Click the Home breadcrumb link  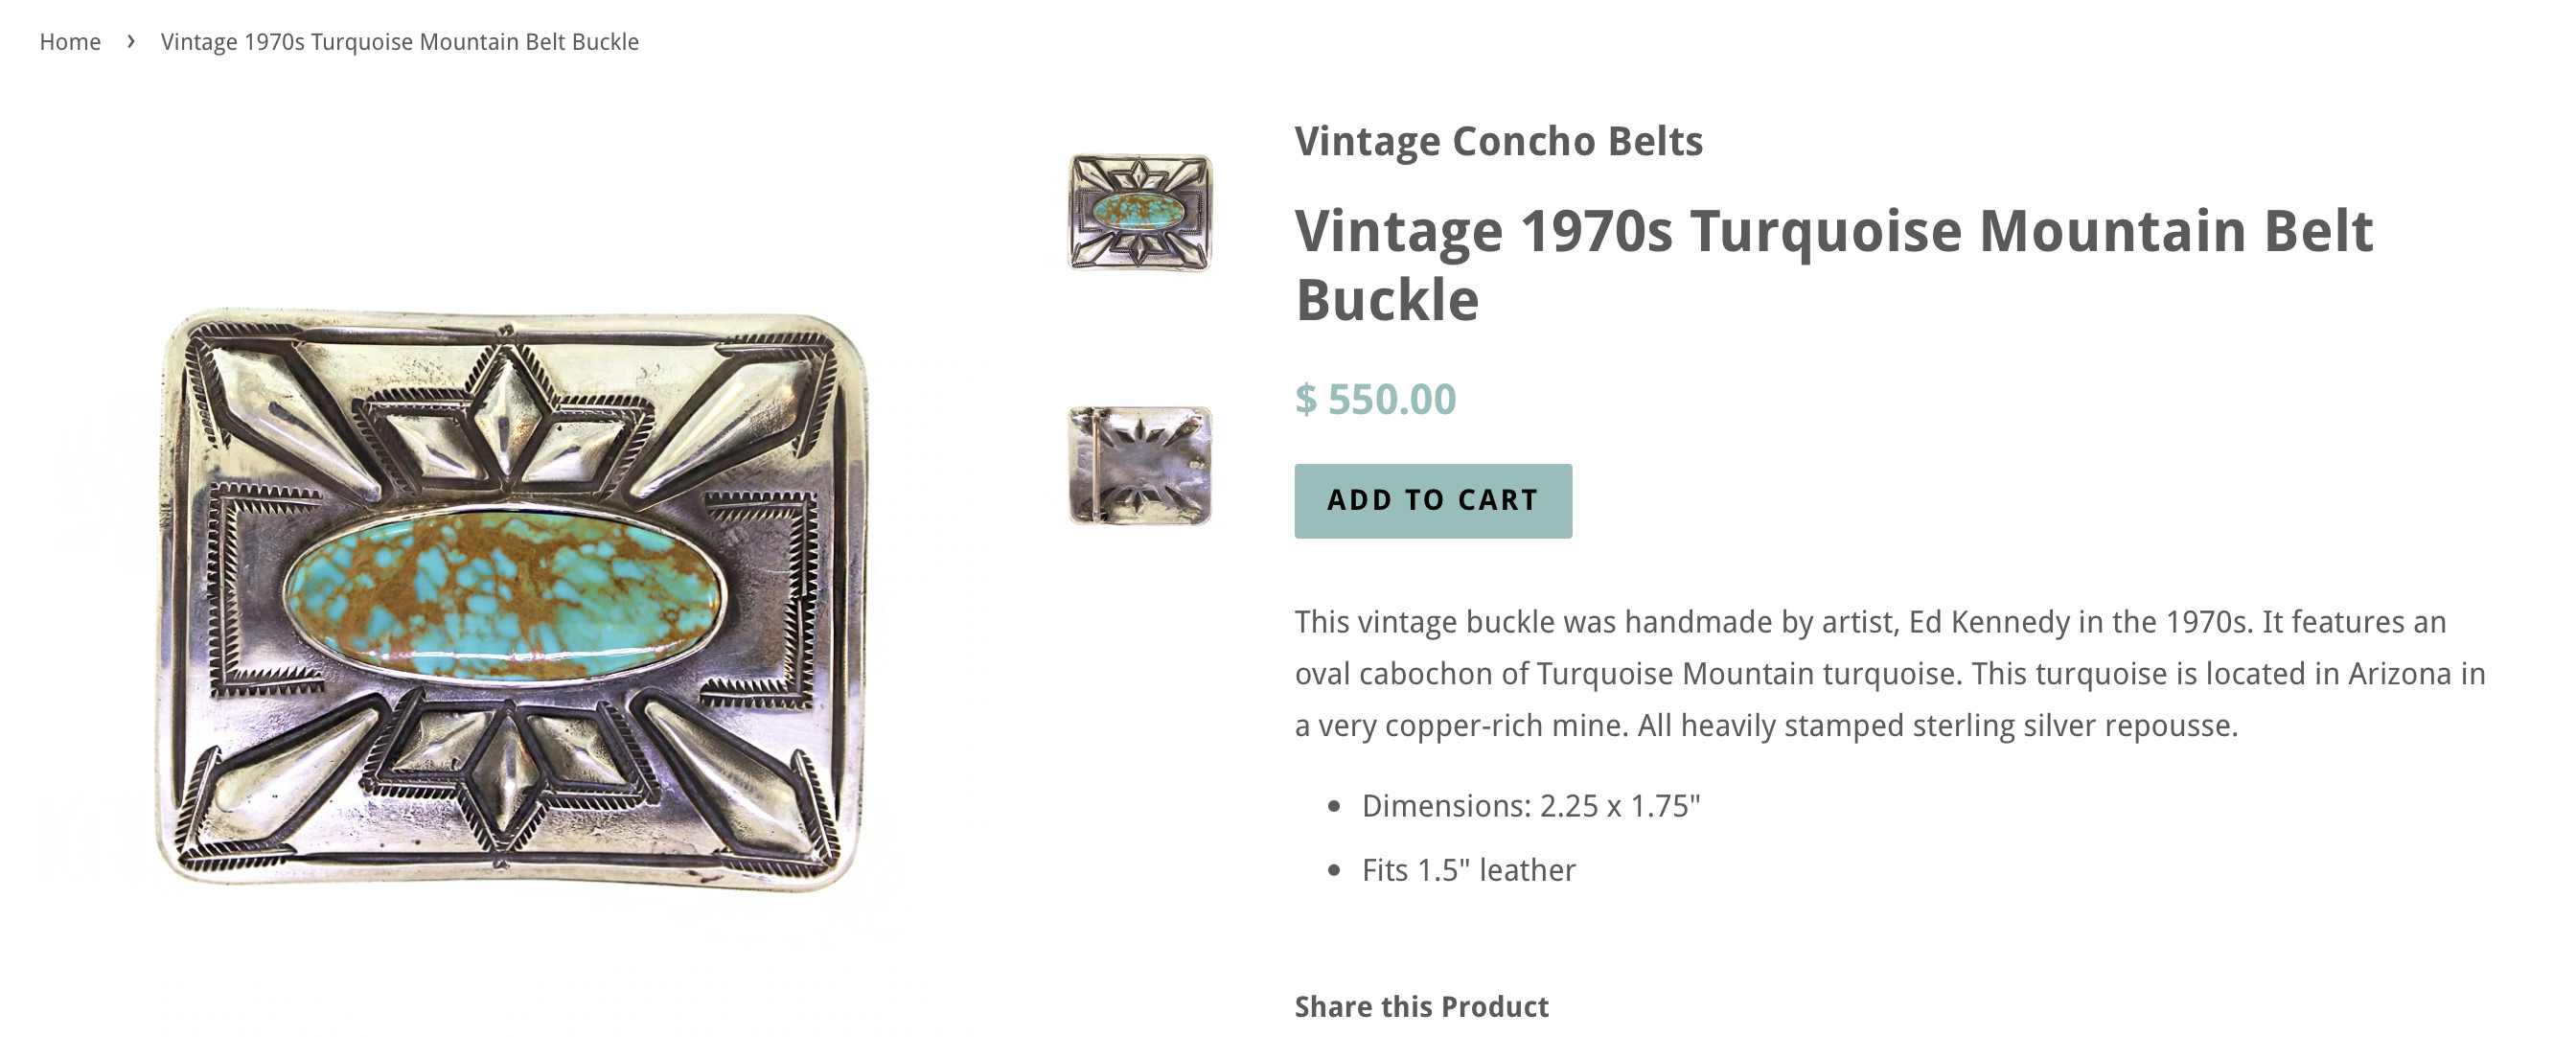pyautogui.click(x=70, y=42)
